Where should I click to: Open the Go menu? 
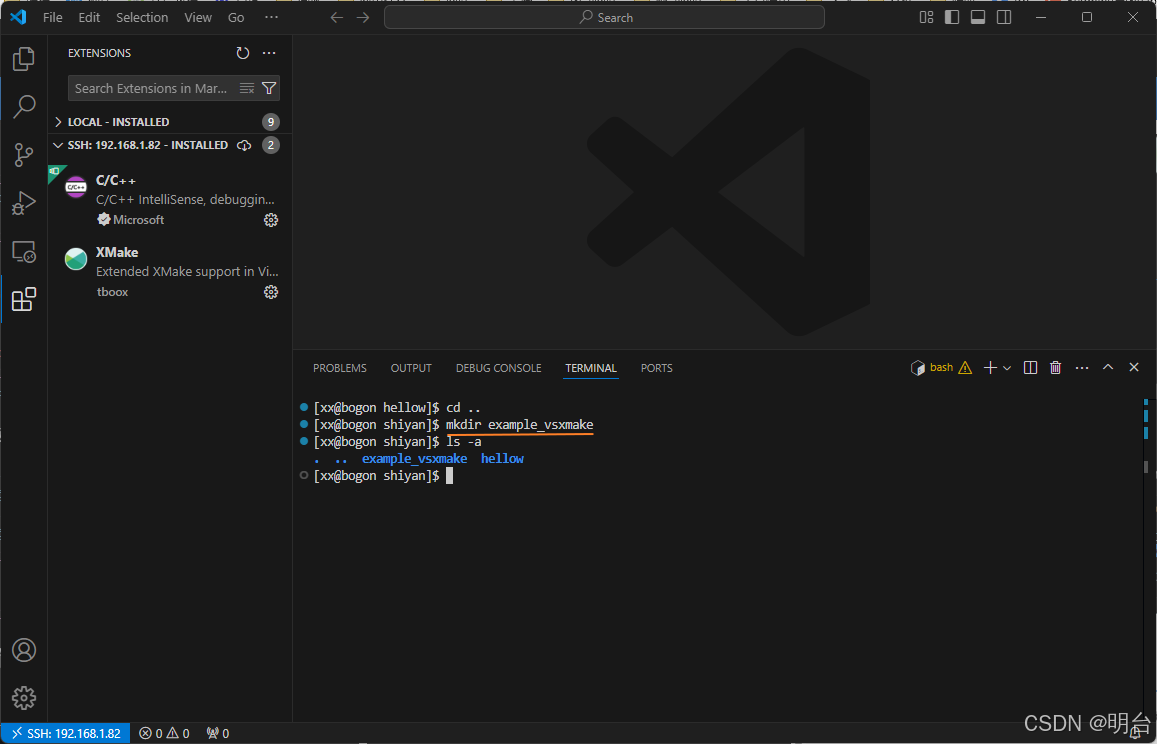coord(236,17)
